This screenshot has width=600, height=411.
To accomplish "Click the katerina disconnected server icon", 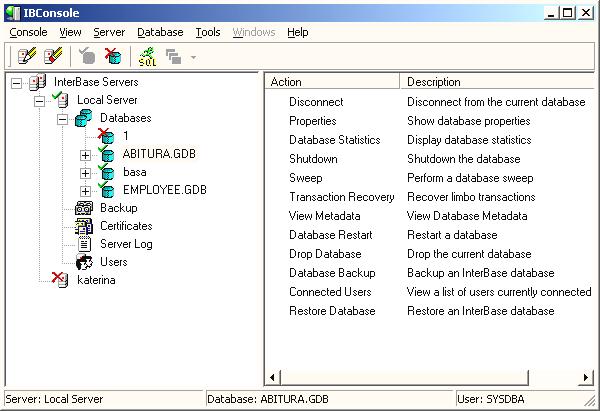I will coord(60,280).
